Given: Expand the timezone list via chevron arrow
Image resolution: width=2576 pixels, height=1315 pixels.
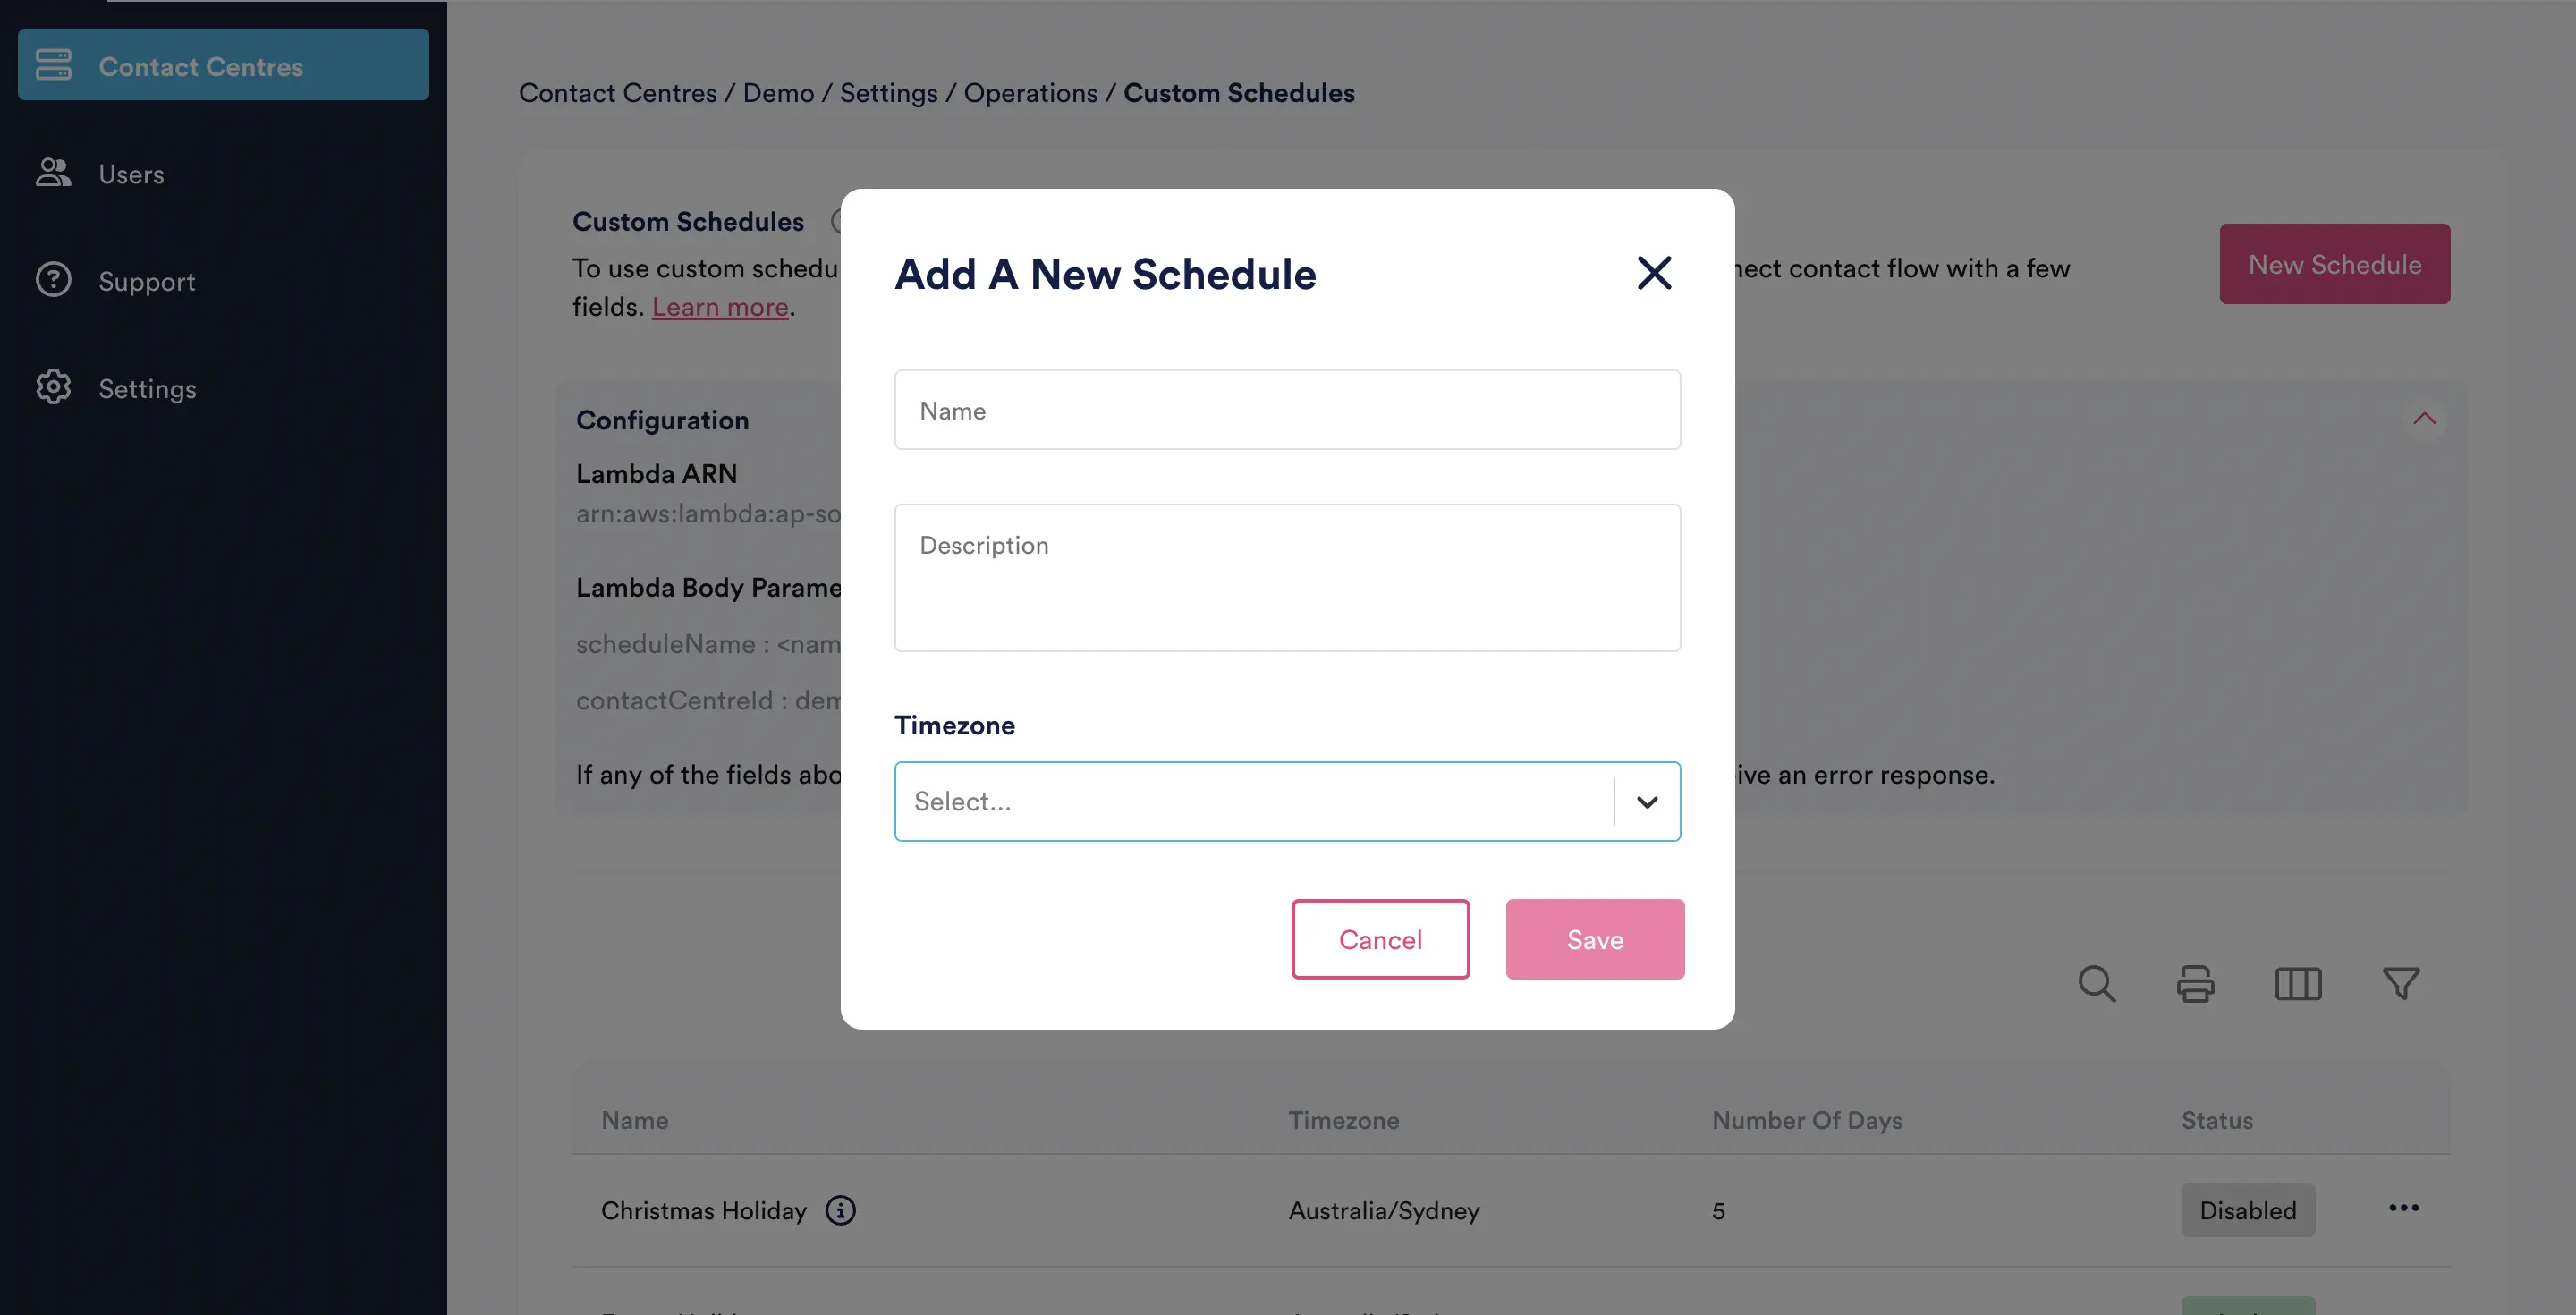Looking at the screenshot, I should pyautogui.click(x=1645, y=801).
